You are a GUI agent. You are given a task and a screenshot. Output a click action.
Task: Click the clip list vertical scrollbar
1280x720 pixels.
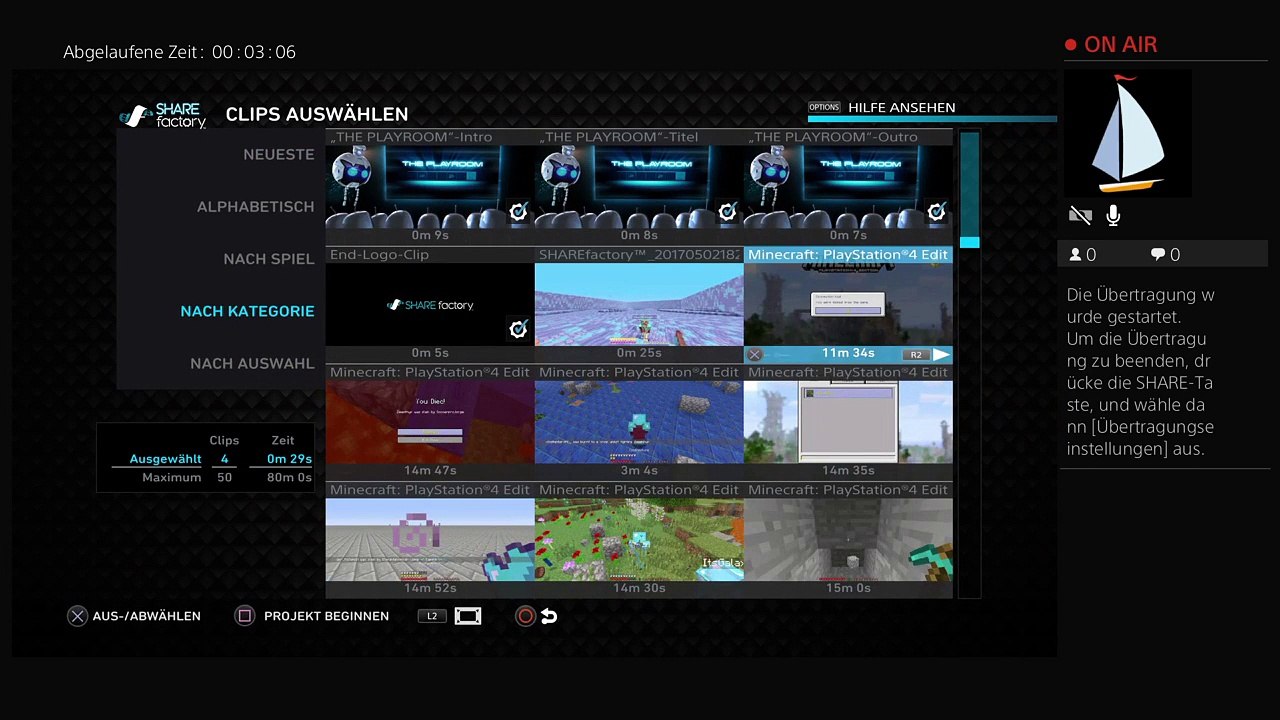pyautogui.click(x=969, y=364)
